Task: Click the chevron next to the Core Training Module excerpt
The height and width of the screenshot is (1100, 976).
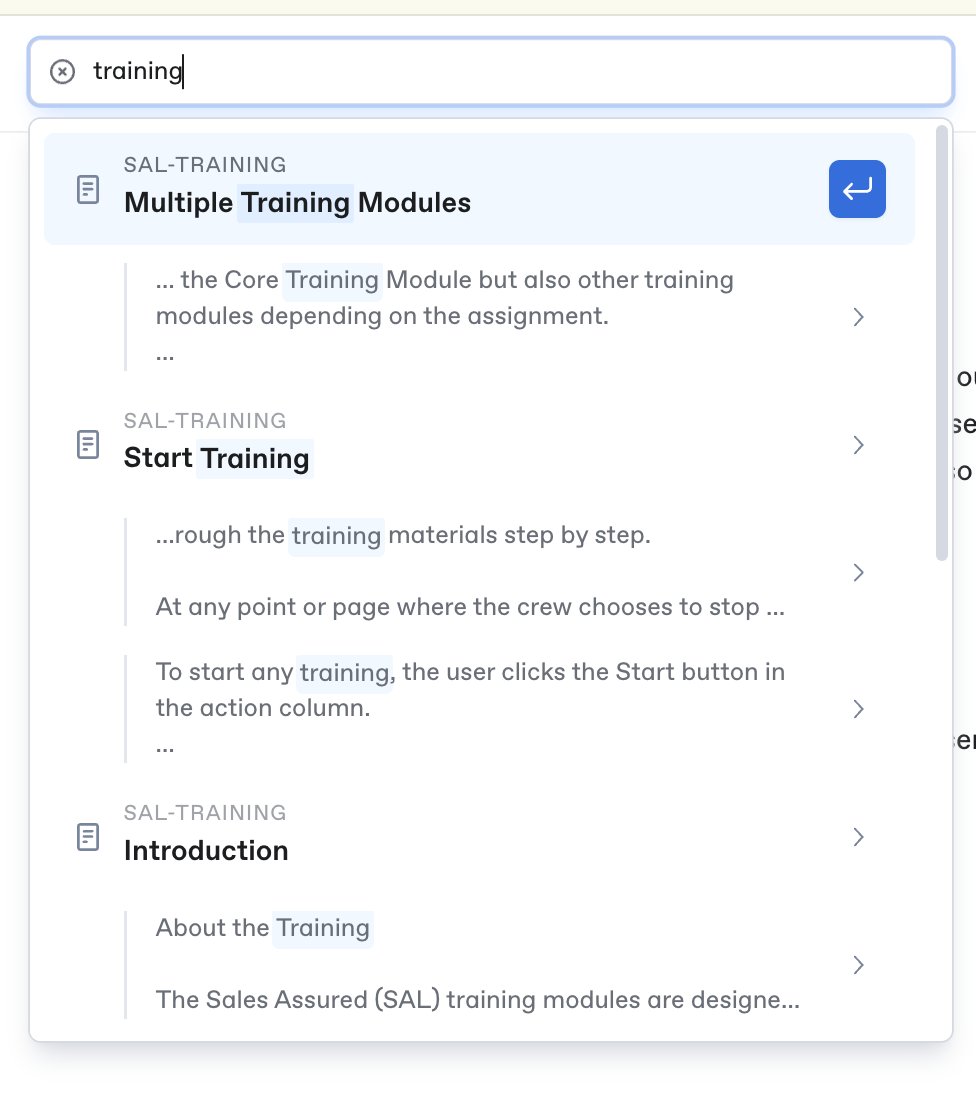Action: pyautogui.click(x=858, y=317)
